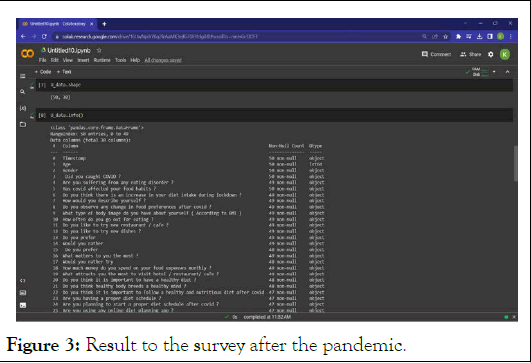Run the u_data.shape cell
531x363 pixels.
32,85
